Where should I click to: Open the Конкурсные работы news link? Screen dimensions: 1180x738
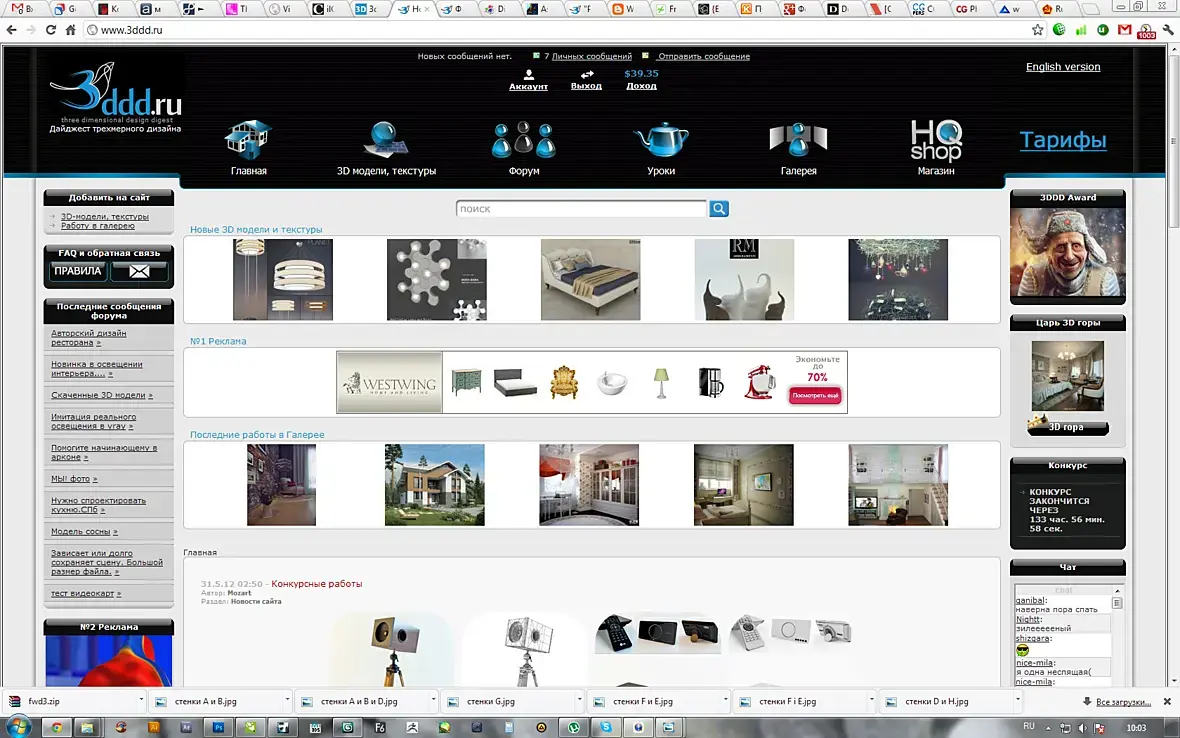click(316, 584)
